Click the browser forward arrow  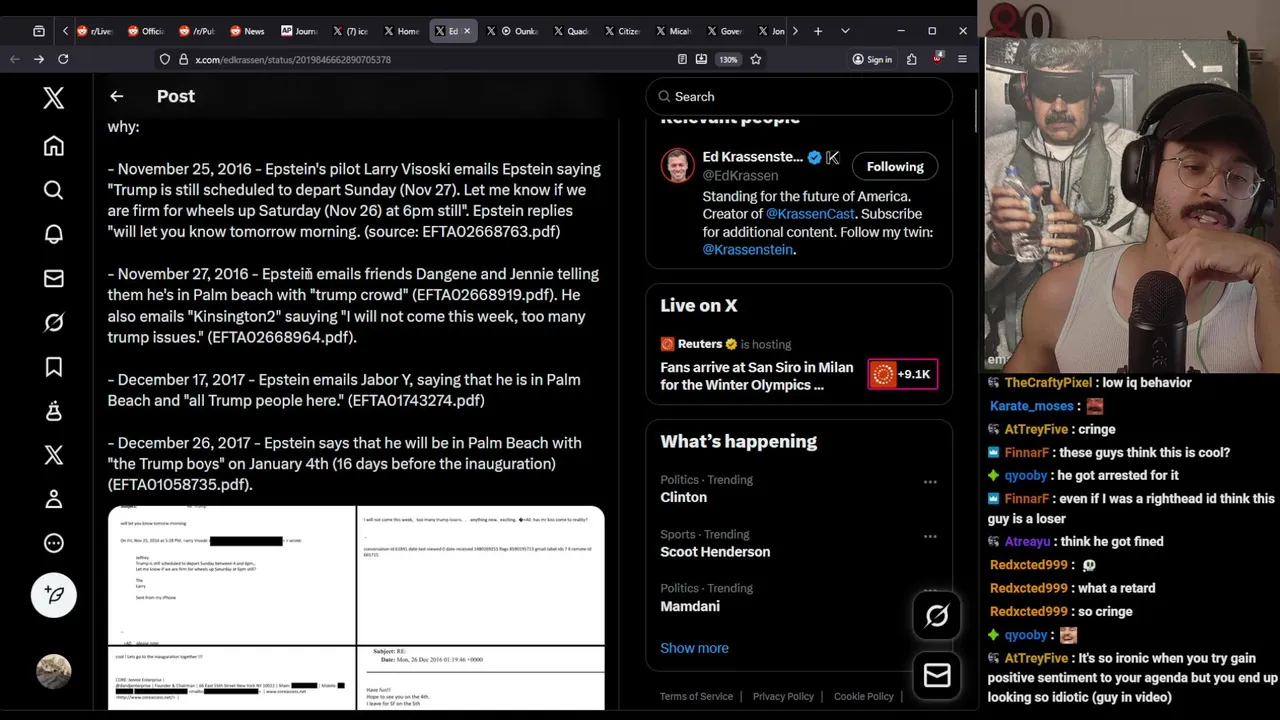click(39, 59)
